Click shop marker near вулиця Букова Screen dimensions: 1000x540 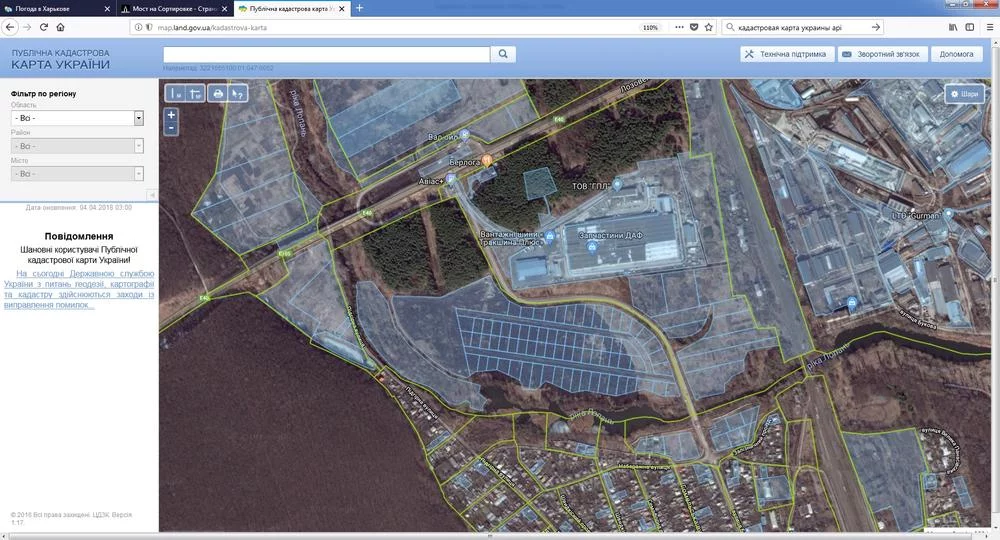click(851, 303)
